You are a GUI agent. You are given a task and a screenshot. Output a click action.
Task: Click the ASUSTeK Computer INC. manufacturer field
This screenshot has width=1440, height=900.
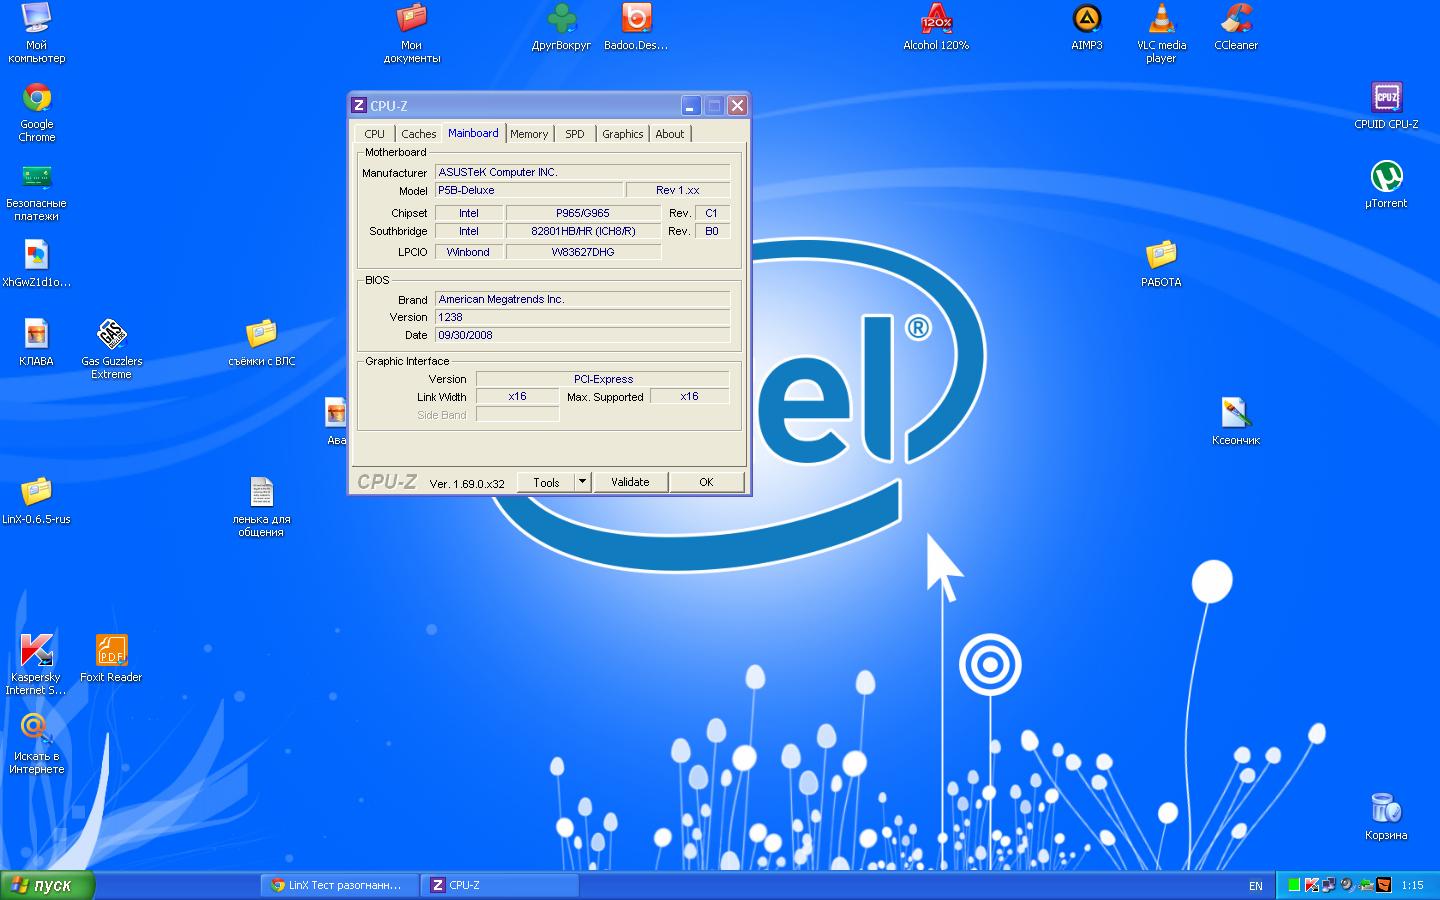pyautogui.click(x=583, y=172)
